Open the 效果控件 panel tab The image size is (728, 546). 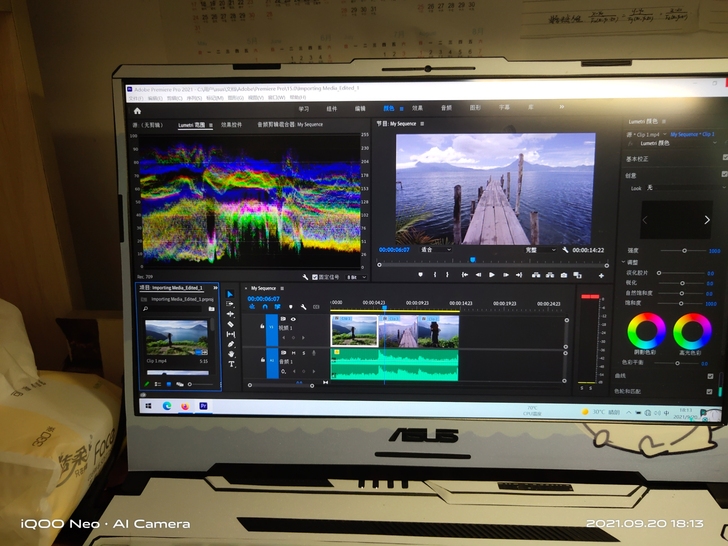232,125
